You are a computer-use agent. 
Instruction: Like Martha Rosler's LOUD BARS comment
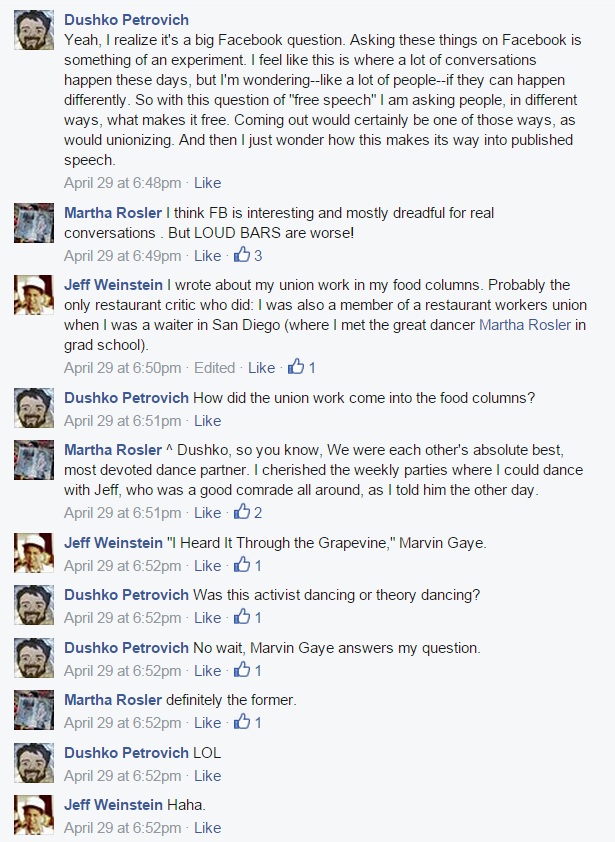pos(207,255)
